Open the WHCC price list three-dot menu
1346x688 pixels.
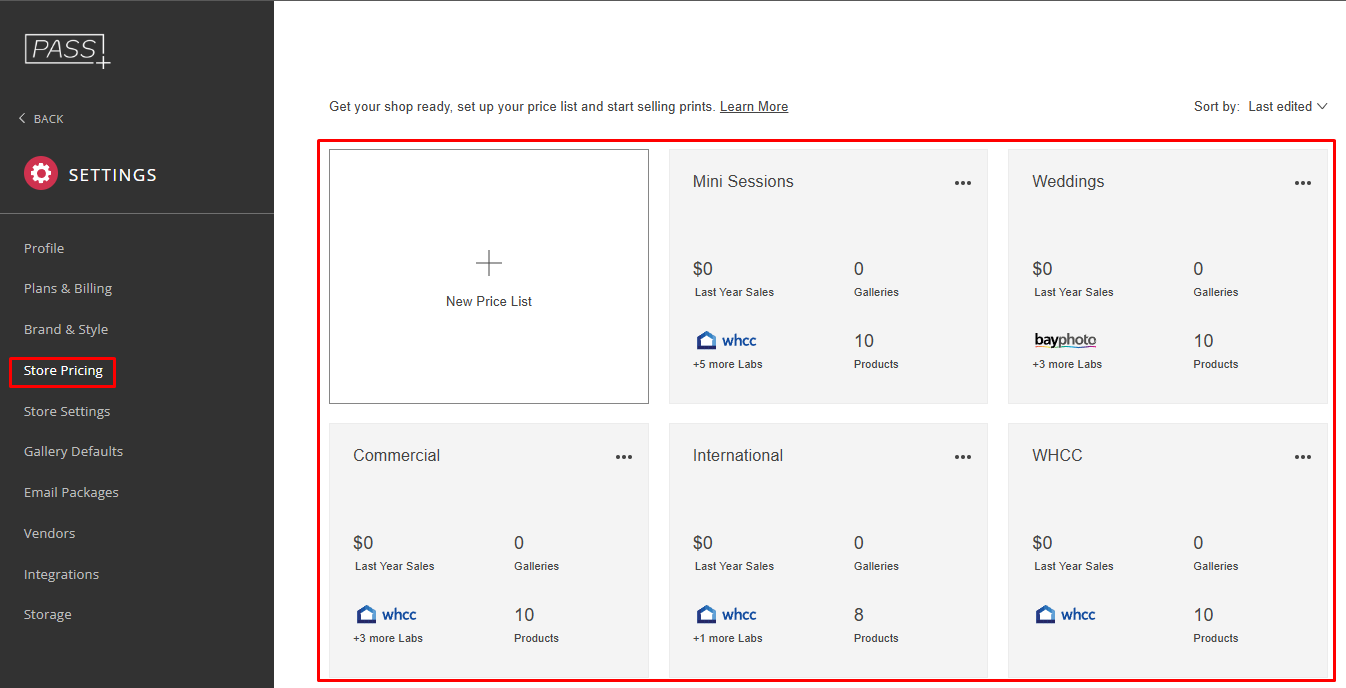pyautogui.click(x=1302, y=457)
